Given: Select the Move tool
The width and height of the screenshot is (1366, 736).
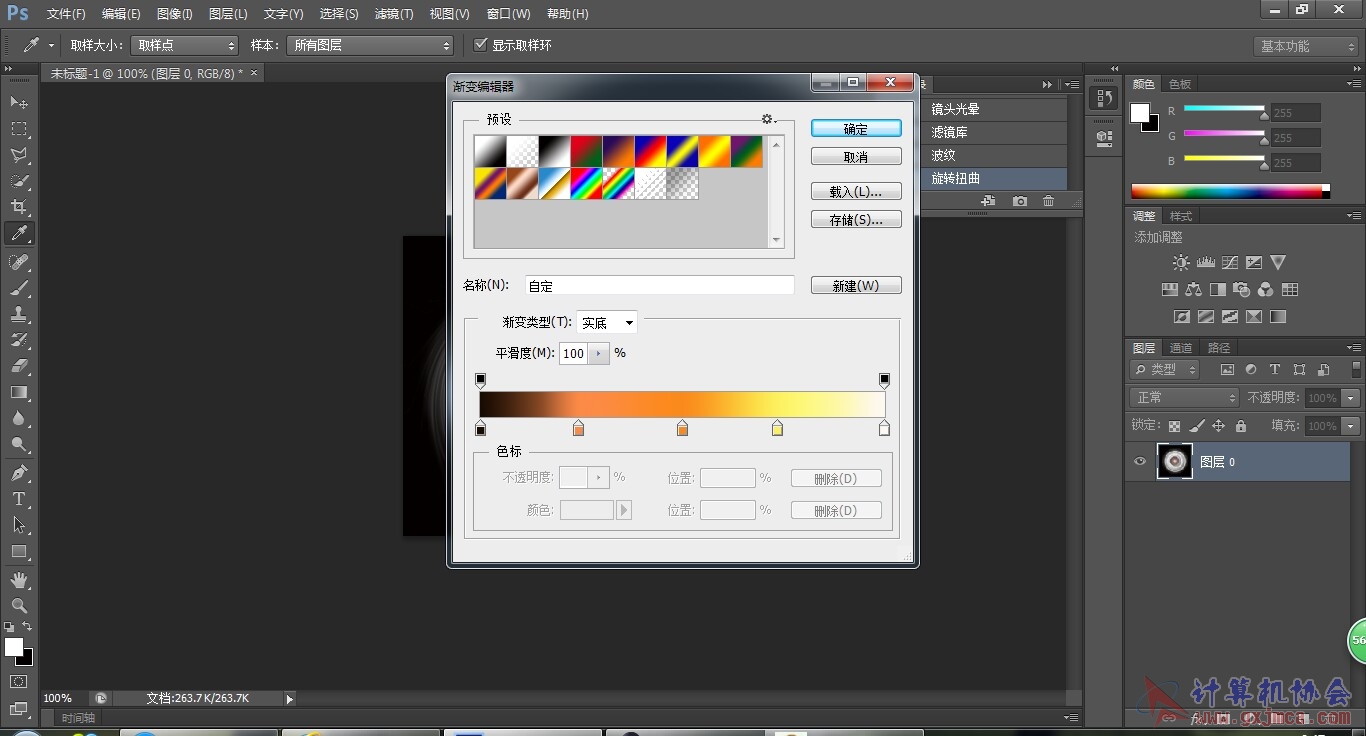Looking at the screenshot, I should (19, 103).
